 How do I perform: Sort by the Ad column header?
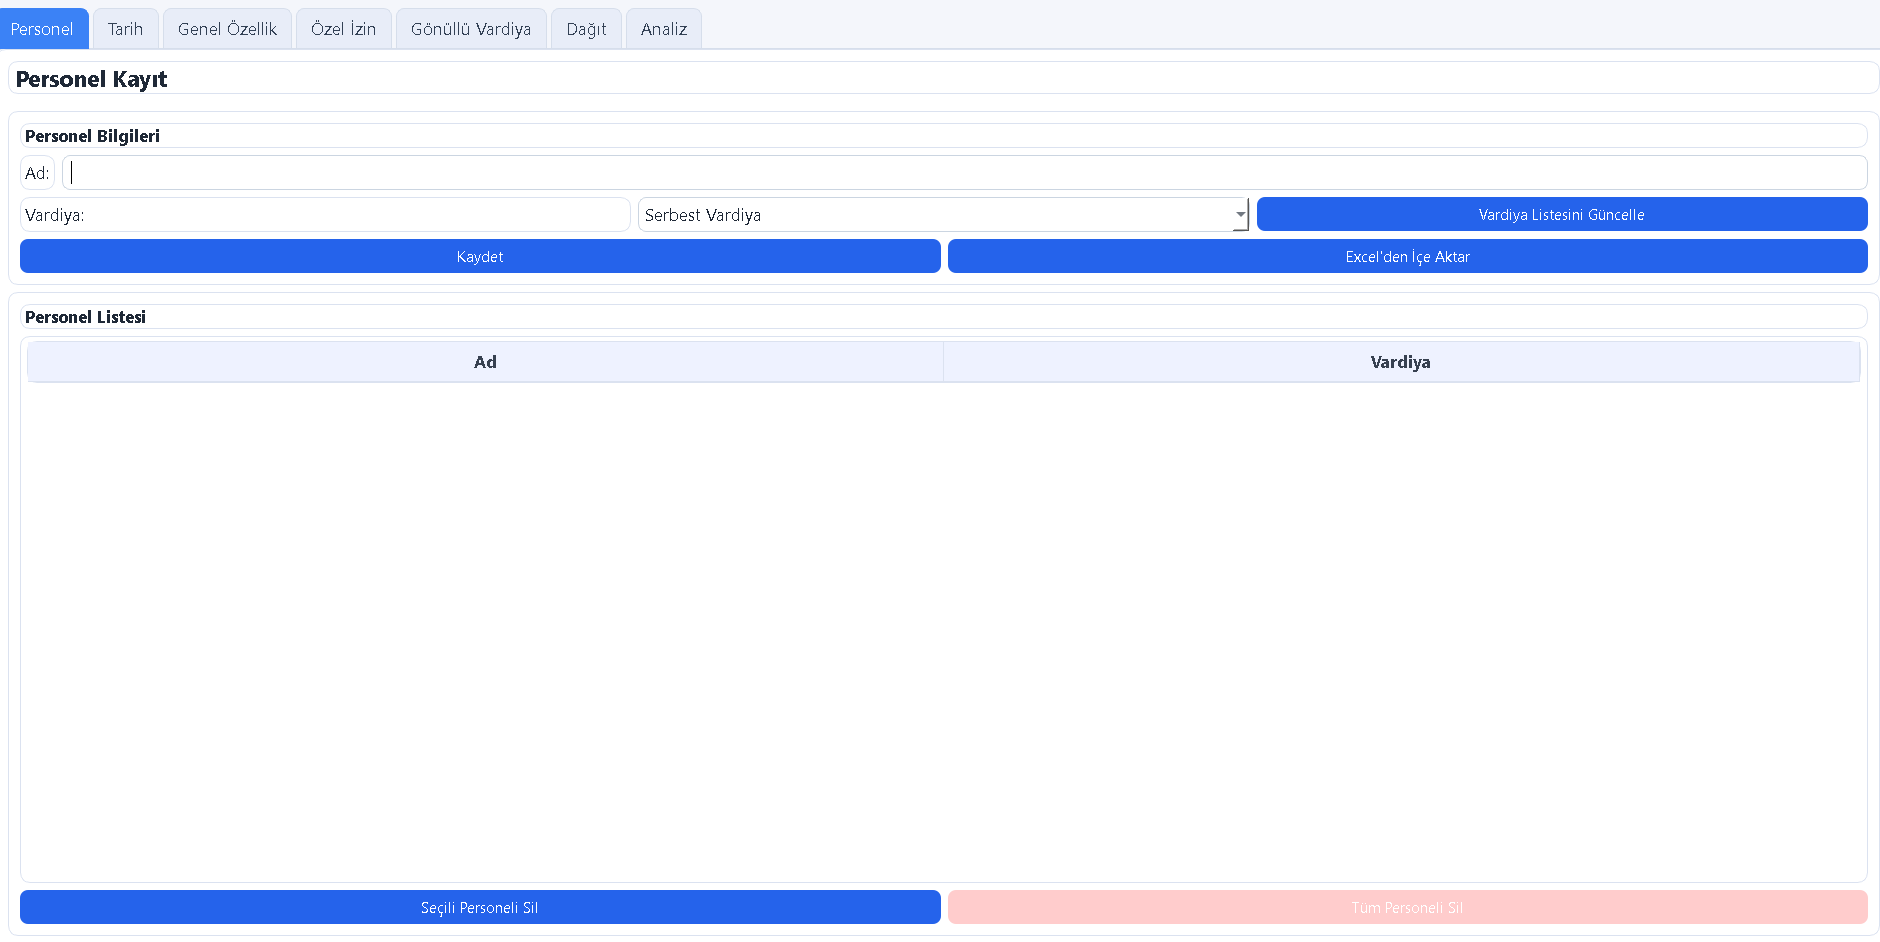(485, 362)
